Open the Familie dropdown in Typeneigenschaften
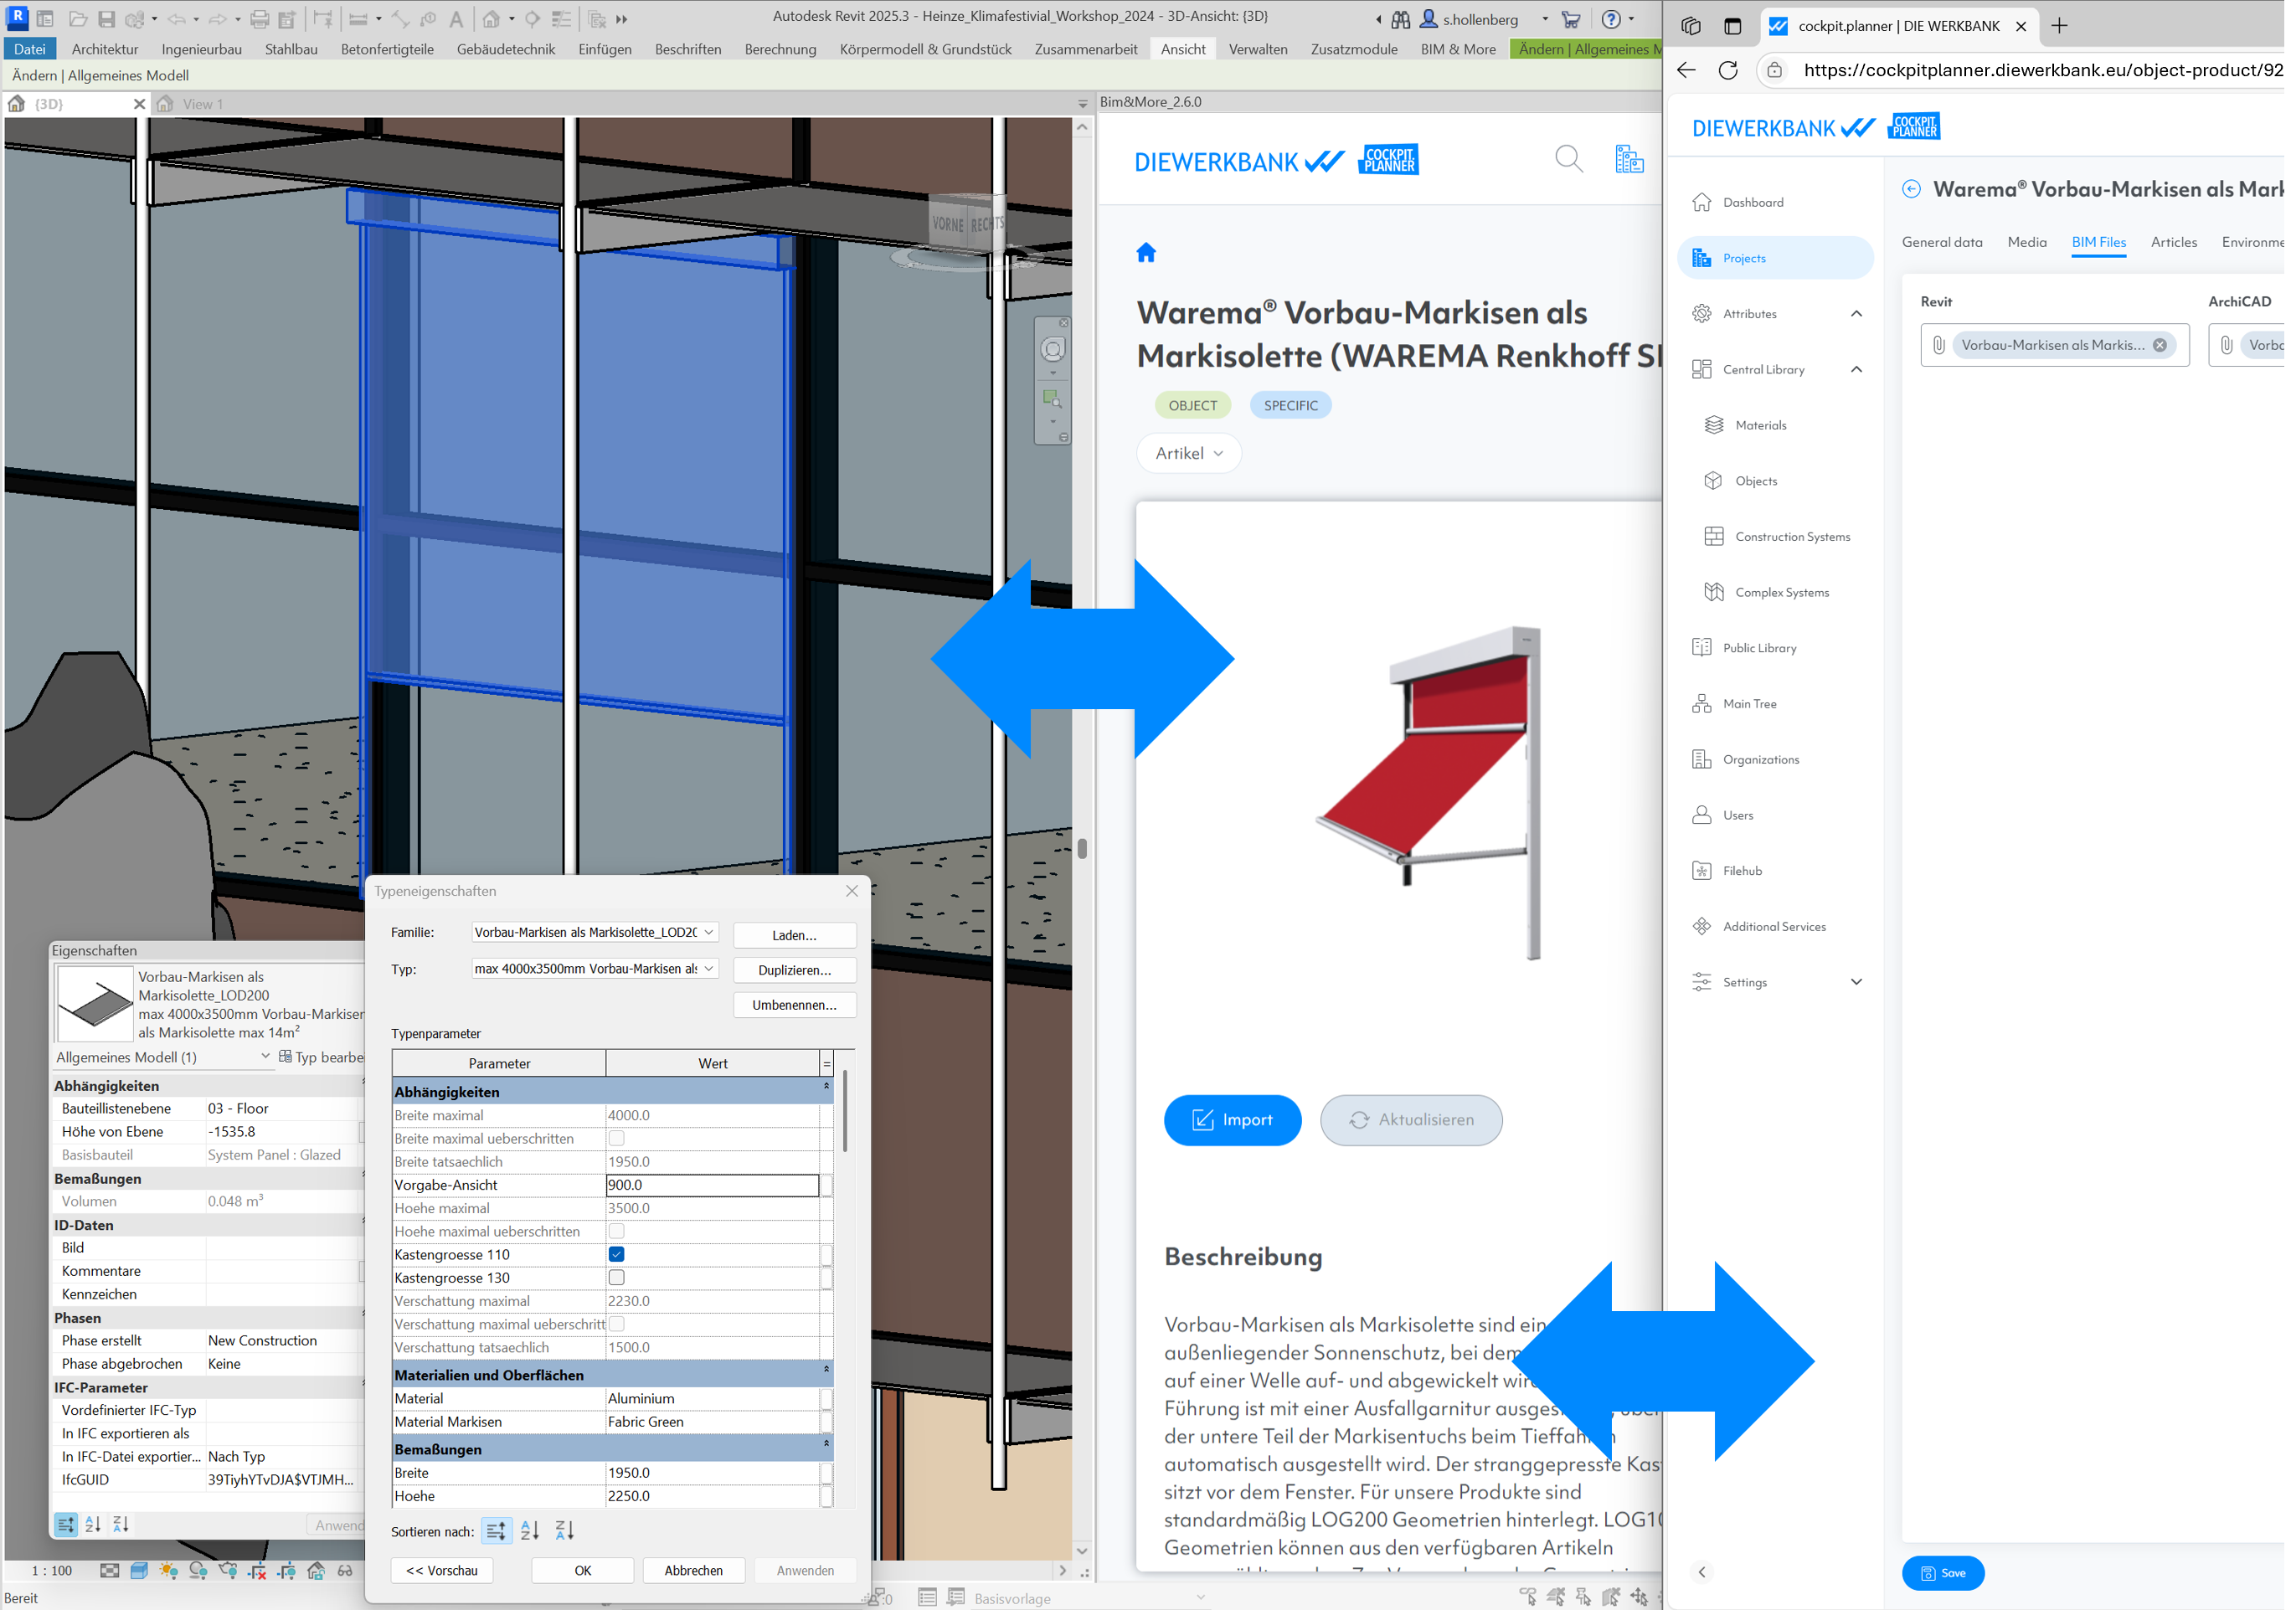 point(595,933)
